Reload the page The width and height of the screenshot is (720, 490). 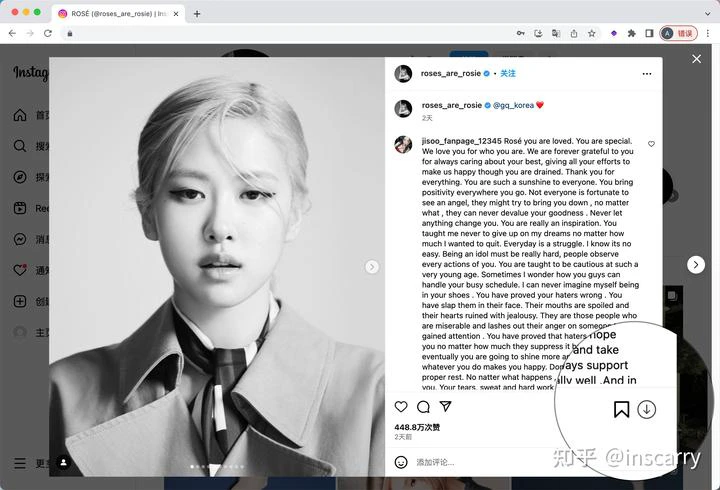(x=48, y=34)
